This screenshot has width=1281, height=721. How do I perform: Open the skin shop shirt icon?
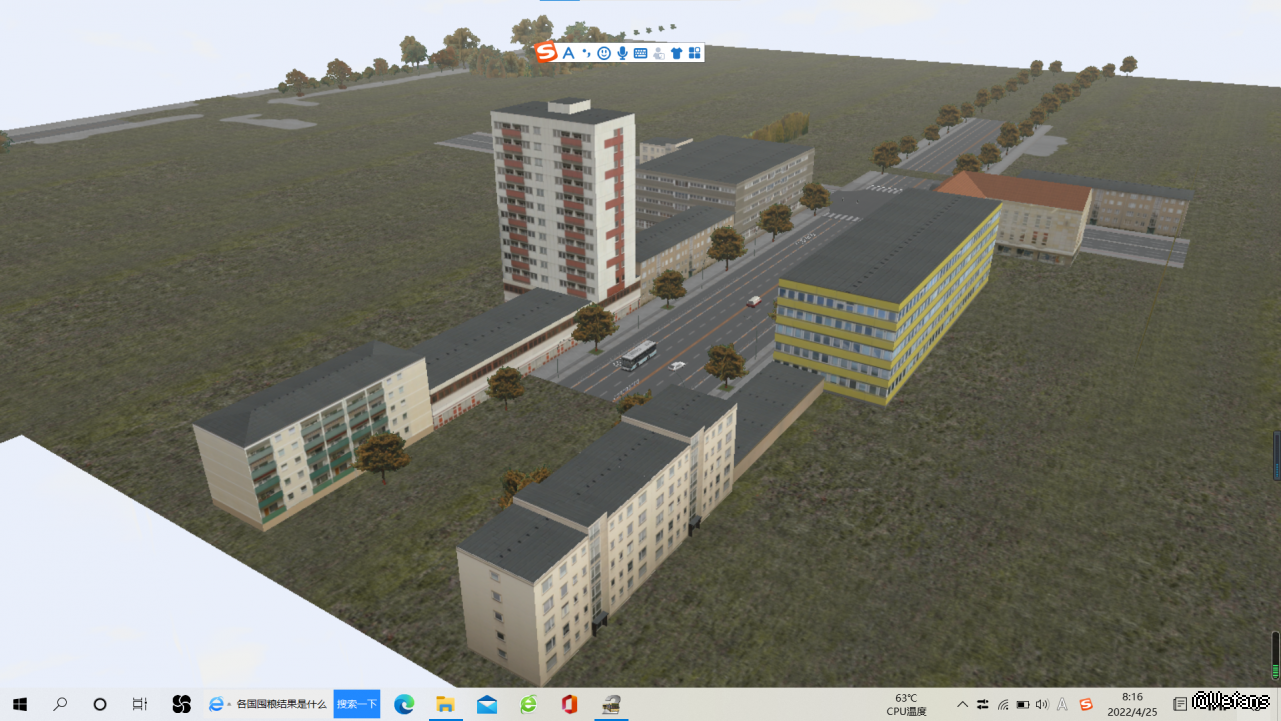(677, 53)
